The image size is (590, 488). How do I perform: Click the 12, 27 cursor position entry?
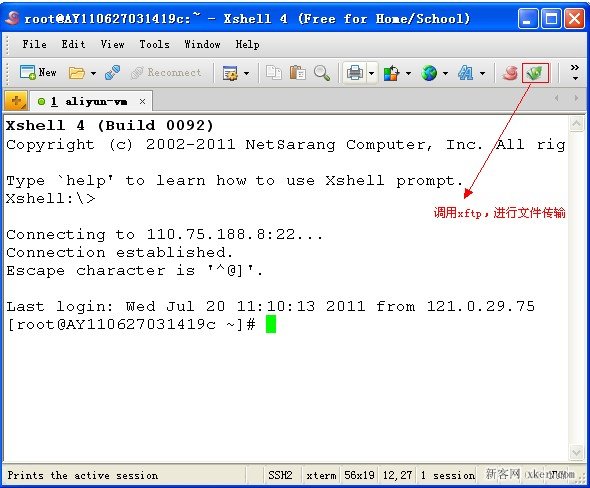pos(397,475)
